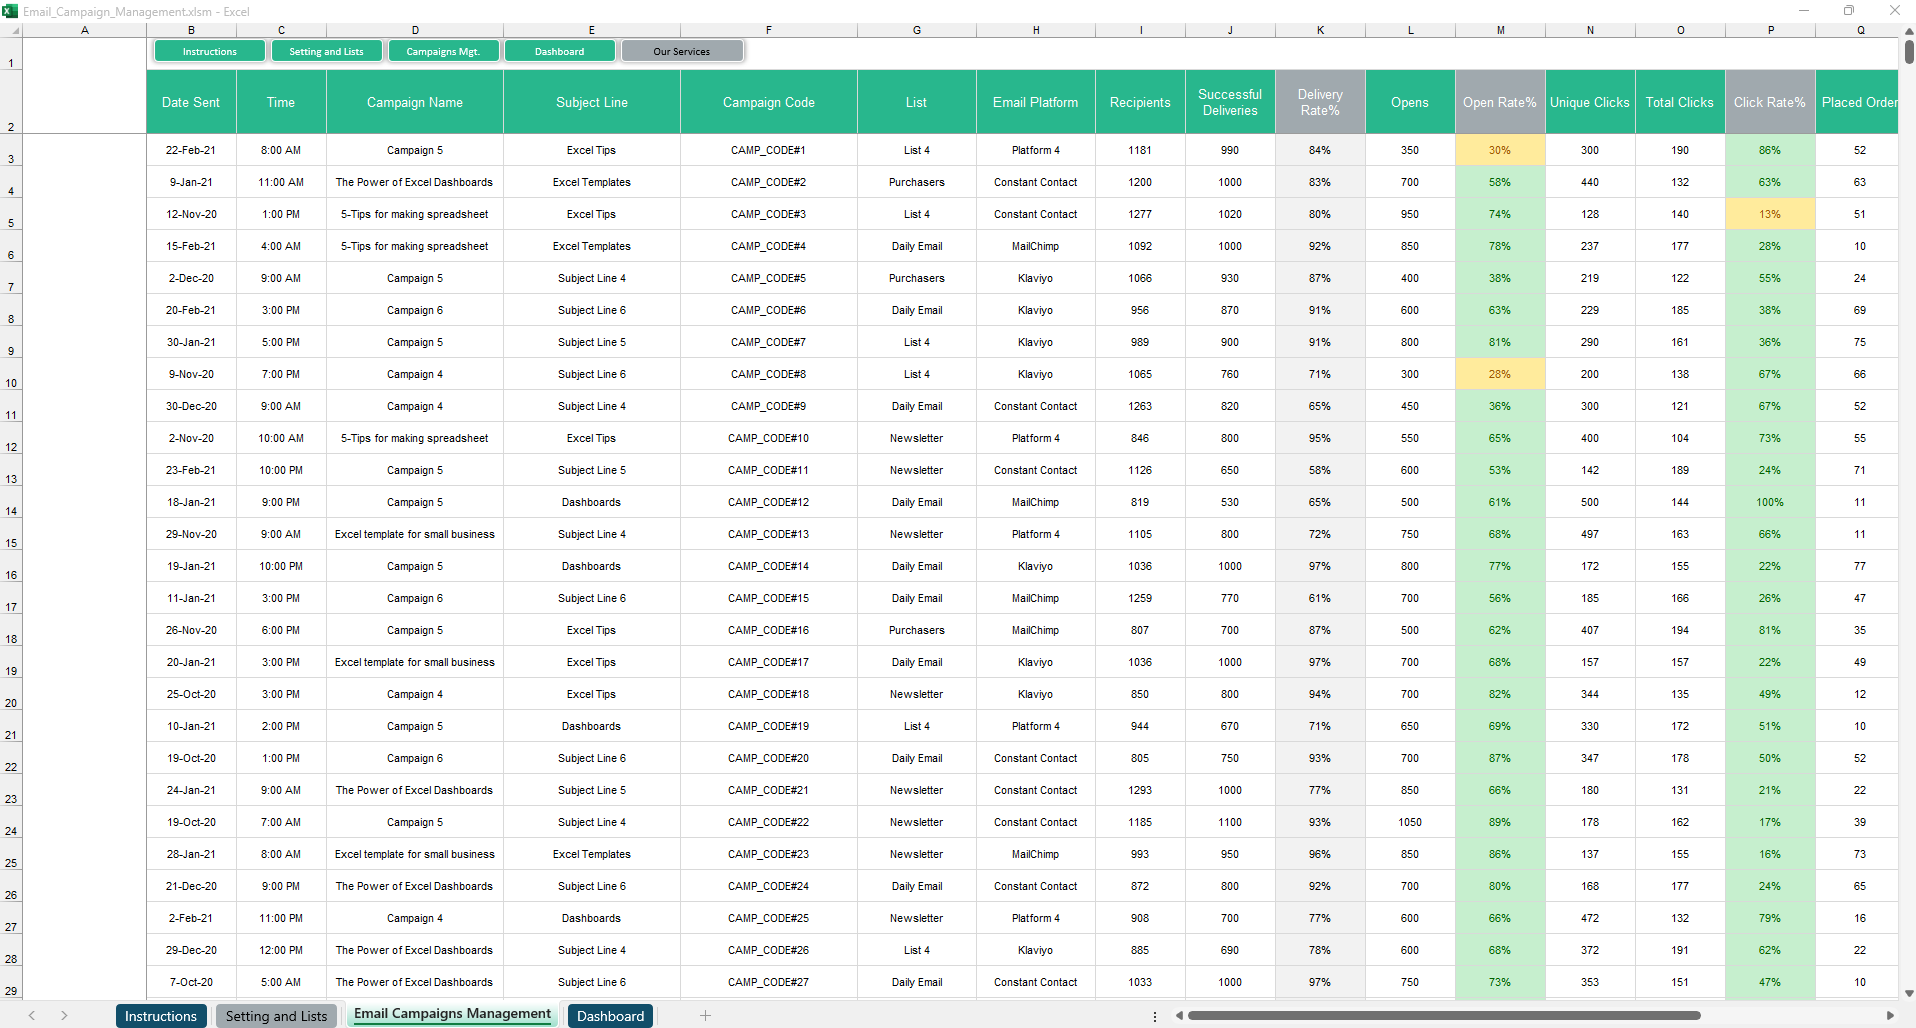Click the green Instructions button at top
Image resolution: width=1916 pixels, height=1028 pixels.
coord(210,51)
